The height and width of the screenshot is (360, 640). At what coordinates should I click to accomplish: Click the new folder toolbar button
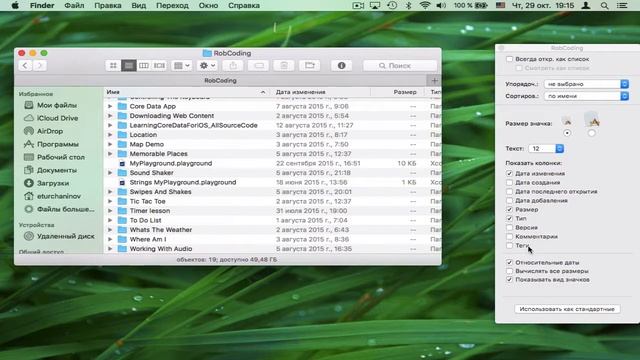(x=309, y=65)
